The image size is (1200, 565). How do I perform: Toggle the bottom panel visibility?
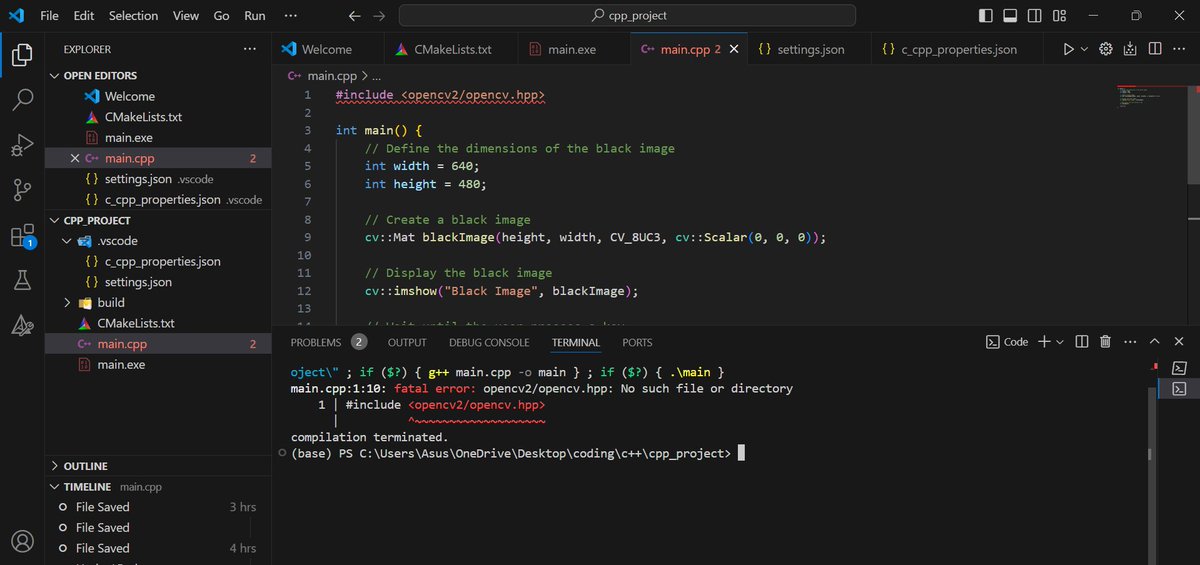coord(1010,16)
